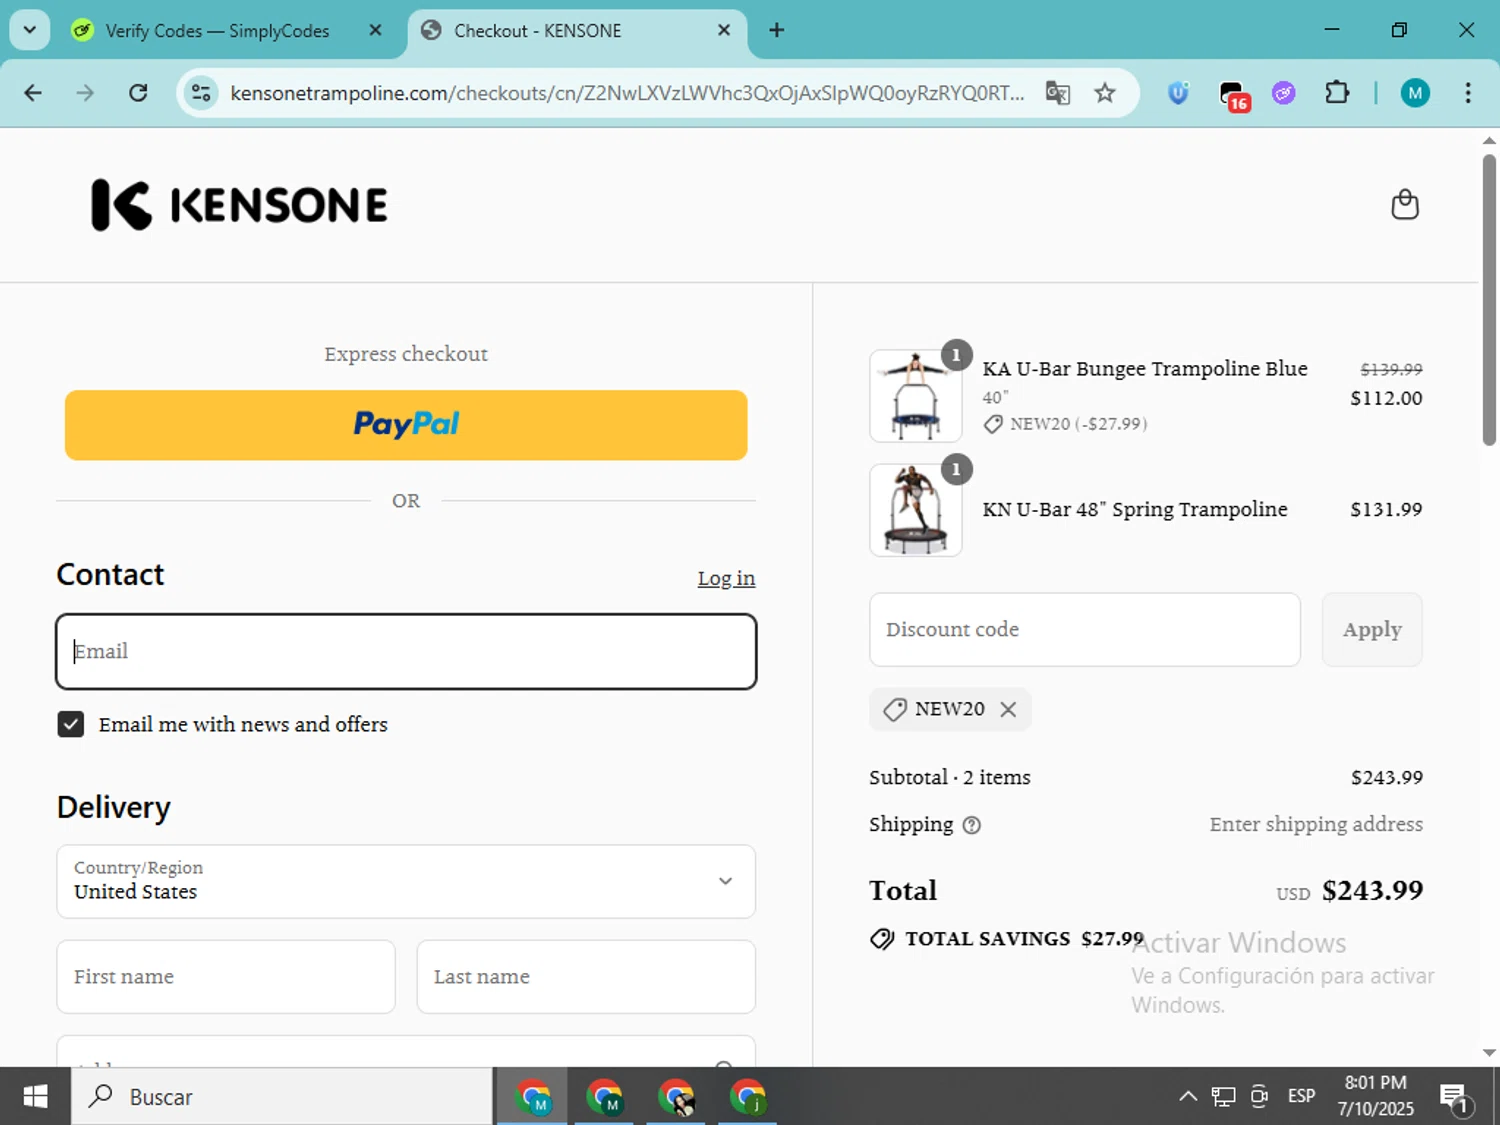
Task: Expand the Country/Region dropdown
Action: click(x=406, y=881)
